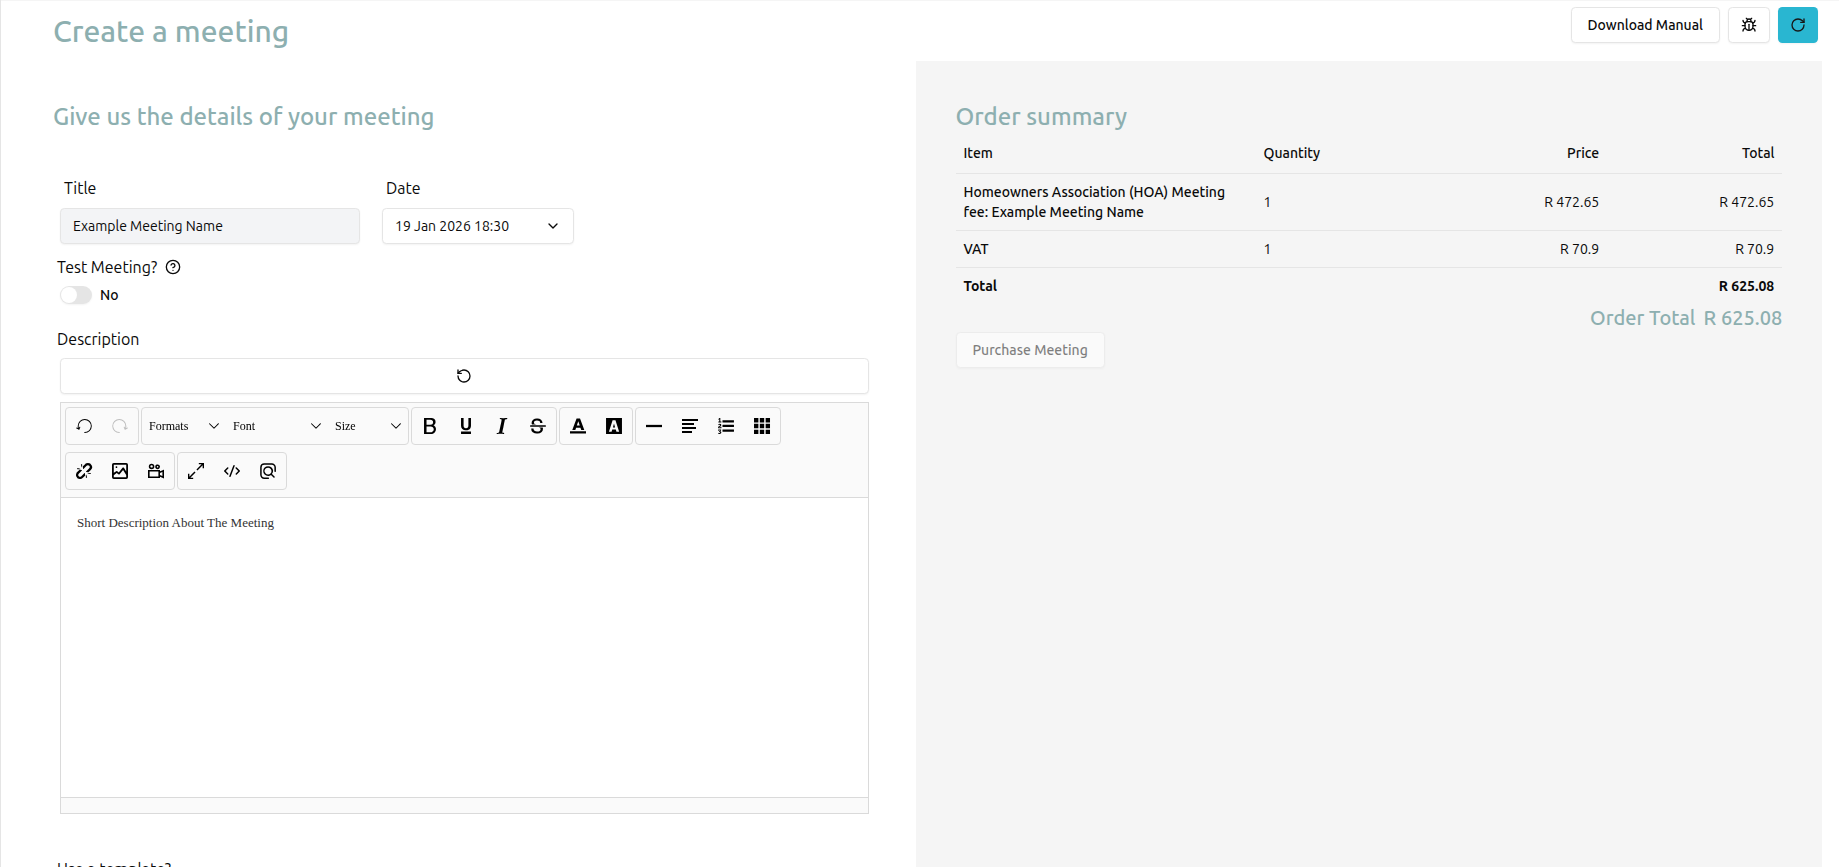Switch editor to code view

(232, 471)
